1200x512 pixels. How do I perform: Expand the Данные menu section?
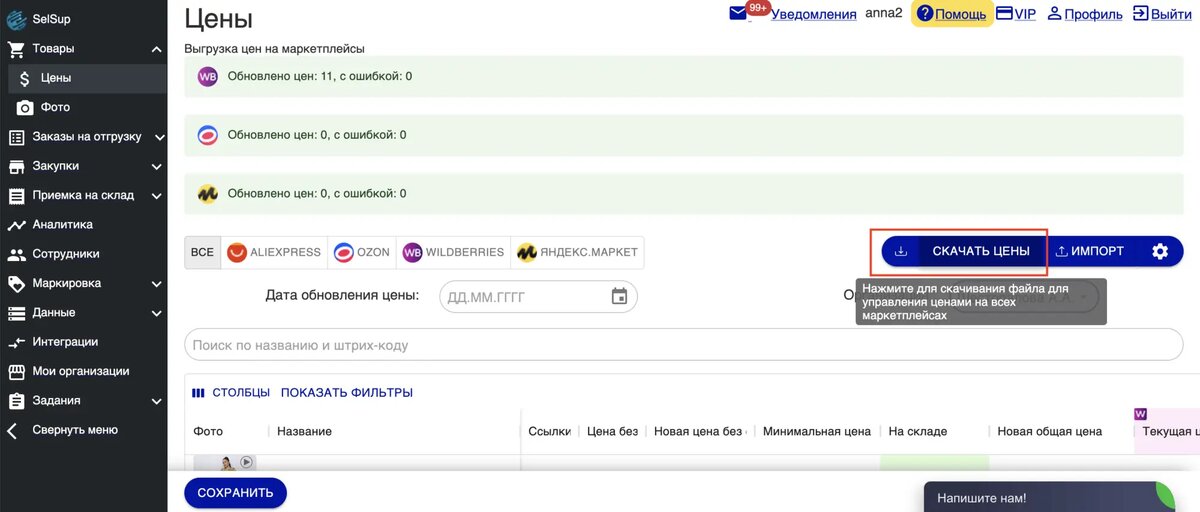tap(157, 313)
